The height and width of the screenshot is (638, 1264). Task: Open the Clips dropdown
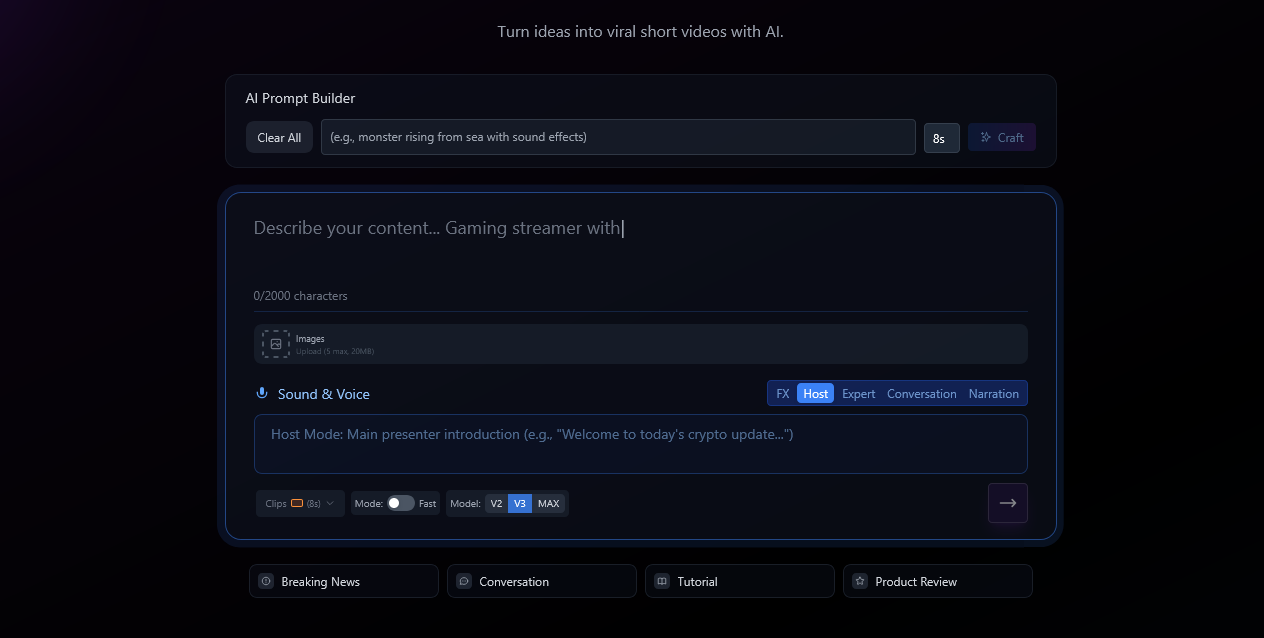coord(300,503)
